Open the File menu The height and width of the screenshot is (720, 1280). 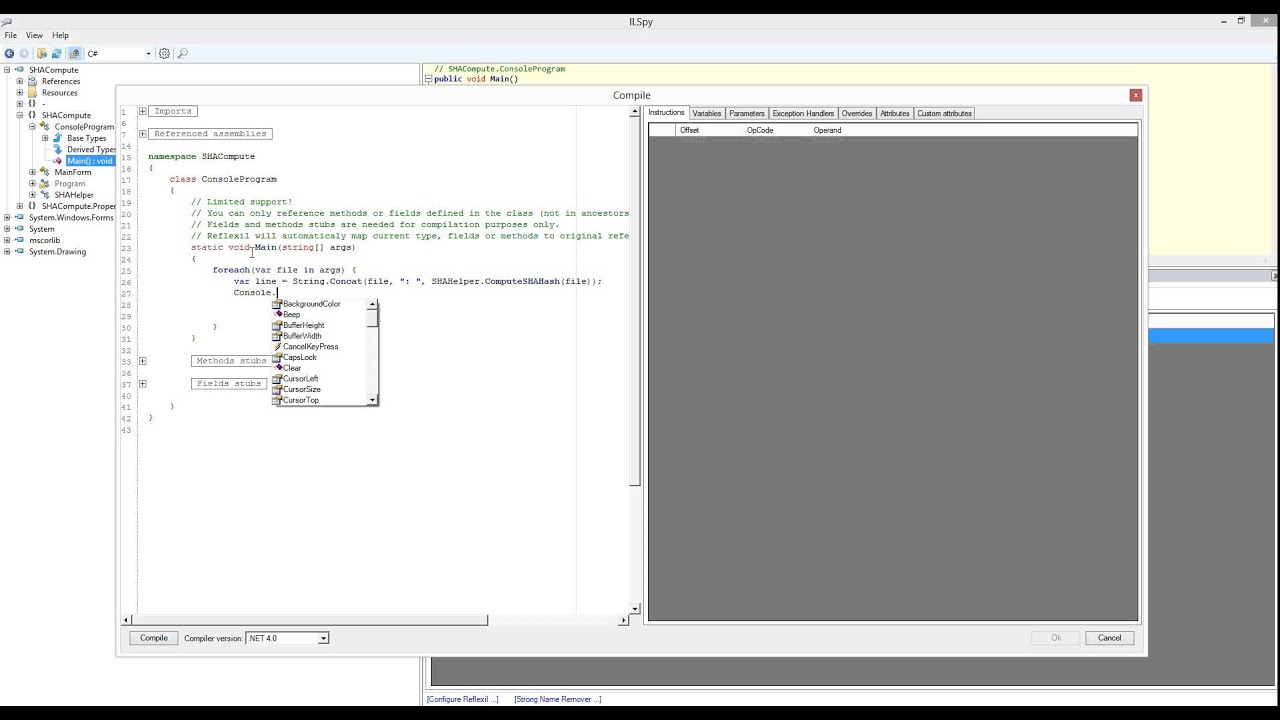(x=11, y=35)
